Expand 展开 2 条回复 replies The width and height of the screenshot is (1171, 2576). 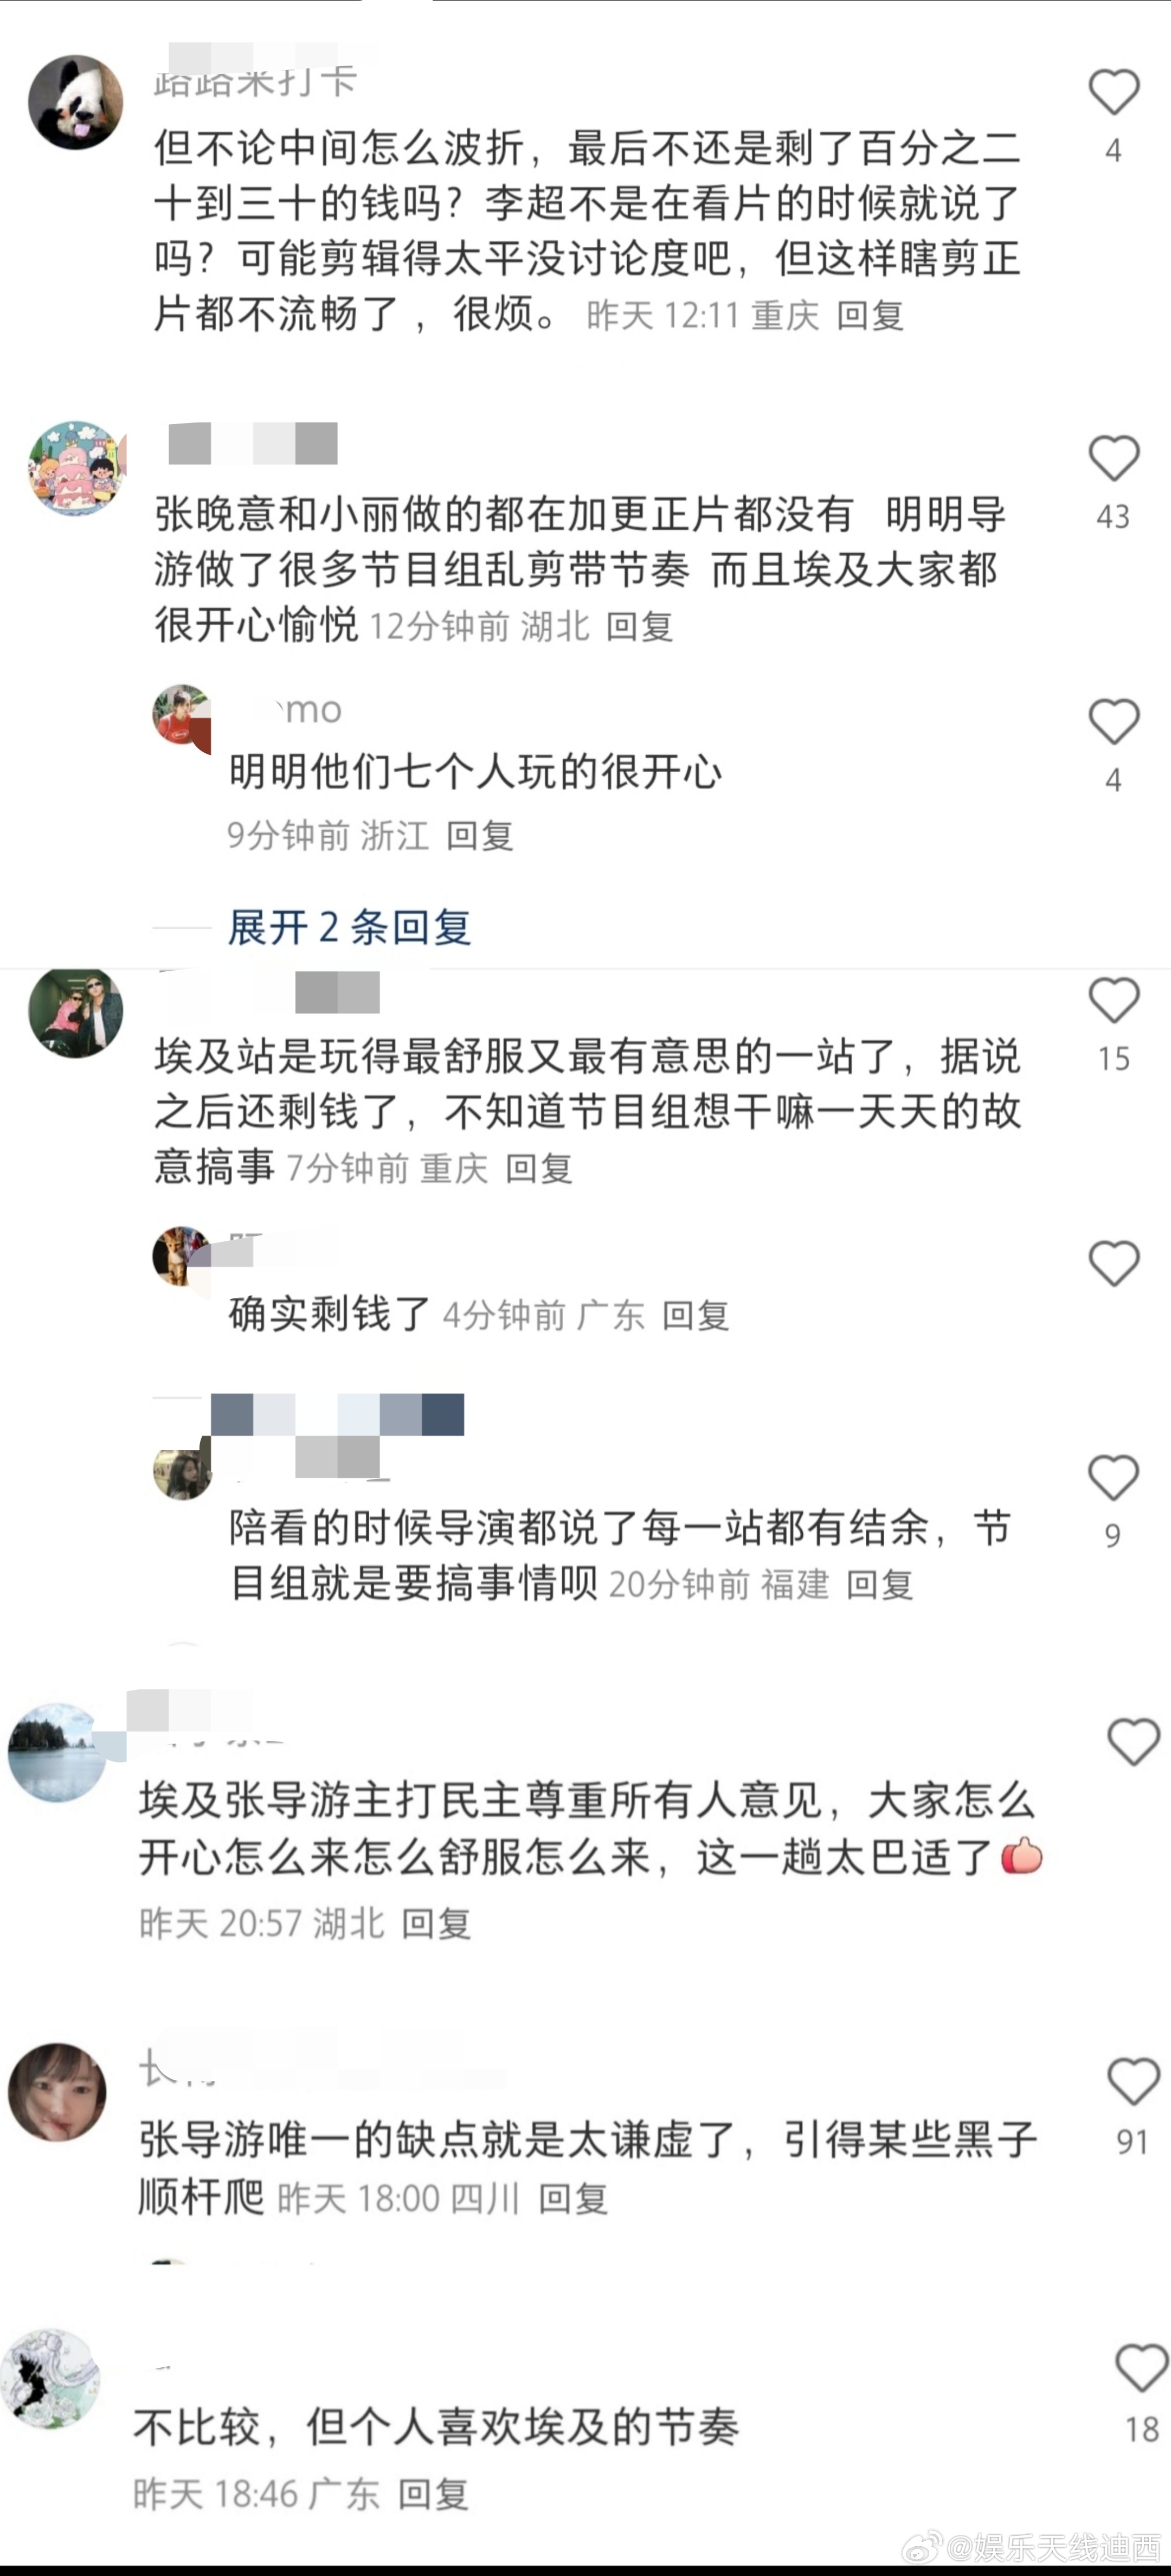(x=349, y=927)
